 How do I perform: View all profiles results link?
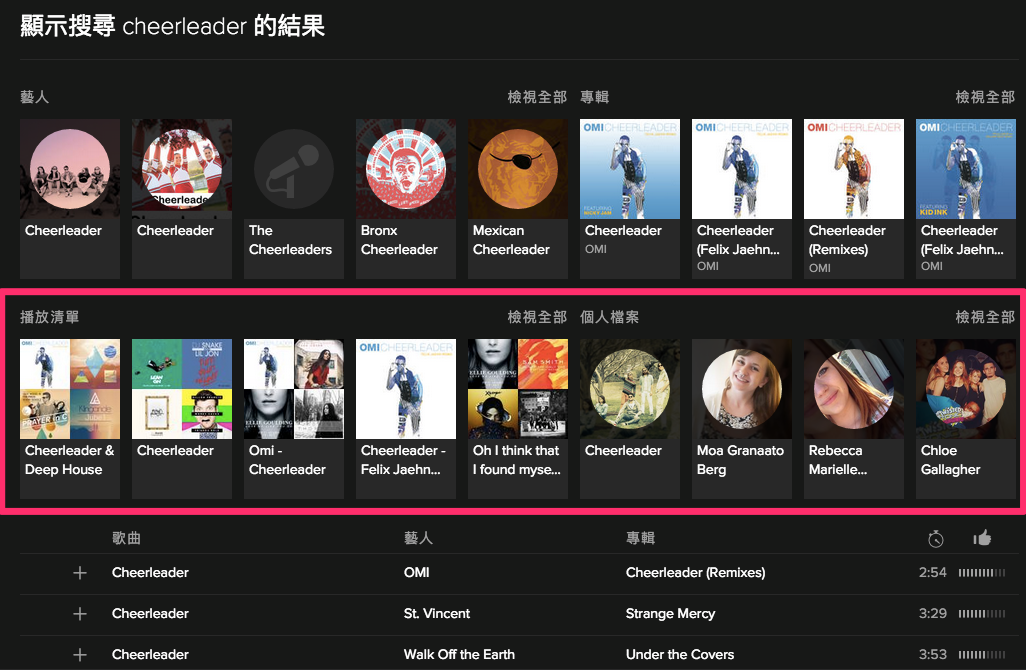tap(985, 317)
